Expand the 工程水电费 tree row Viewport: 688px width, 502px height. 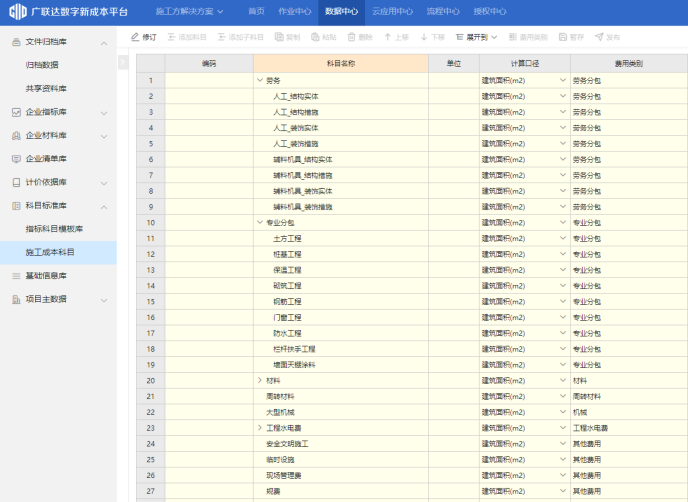pos(260,428)
